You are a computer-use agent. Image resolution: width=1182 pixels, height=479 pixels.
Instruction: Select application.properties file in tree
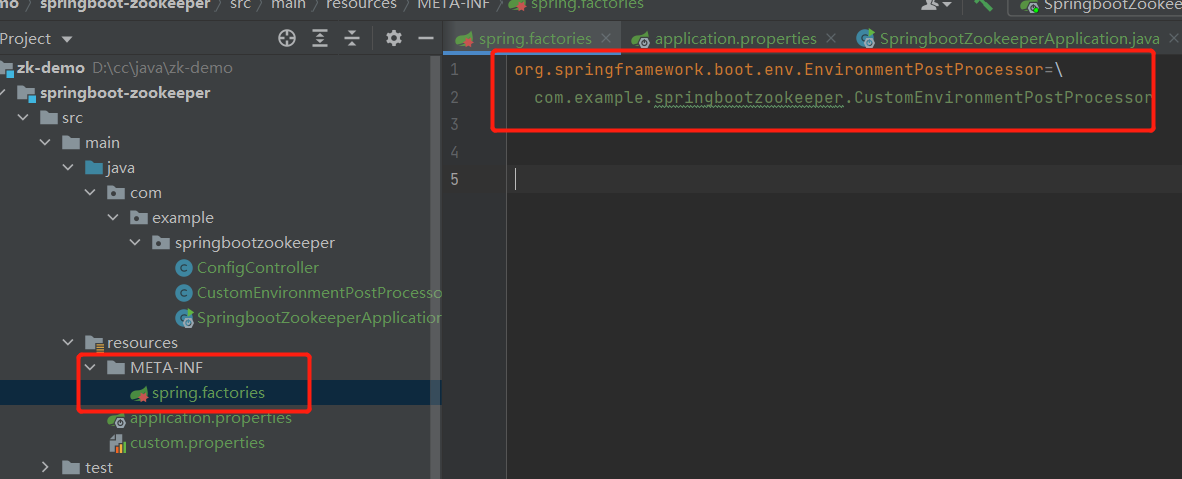pos(211,417)
